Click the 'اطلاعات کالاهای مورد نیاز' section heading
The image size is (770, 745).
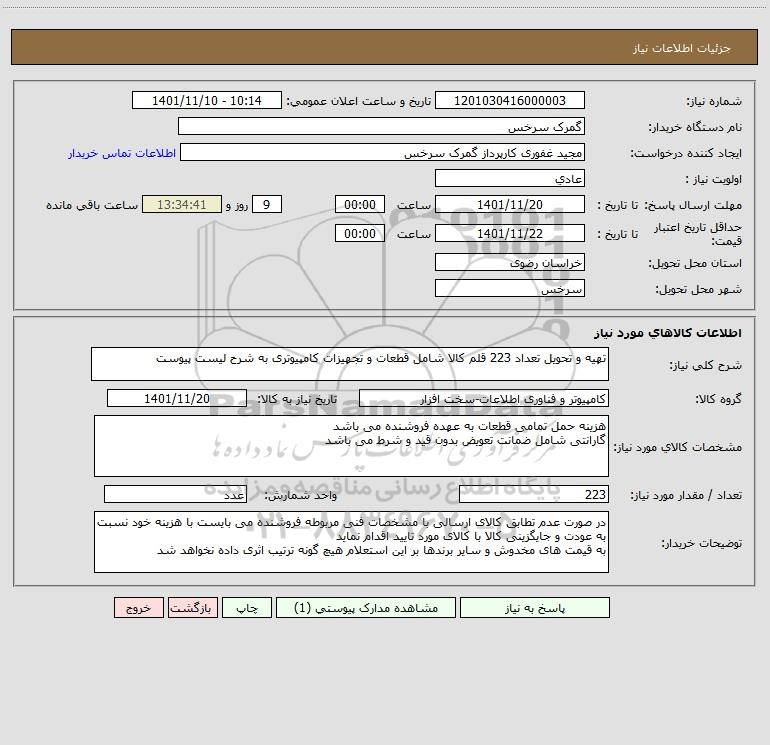tap(668, 333)
